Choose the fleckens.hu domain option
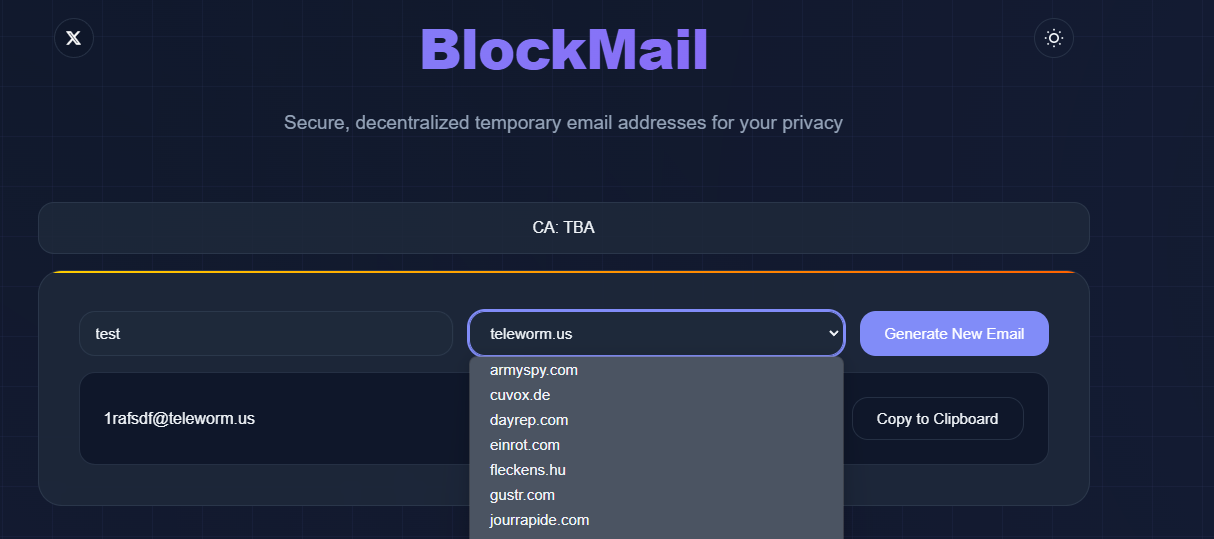Viewport: 1214px width, 539px height. tap(528, 470)
